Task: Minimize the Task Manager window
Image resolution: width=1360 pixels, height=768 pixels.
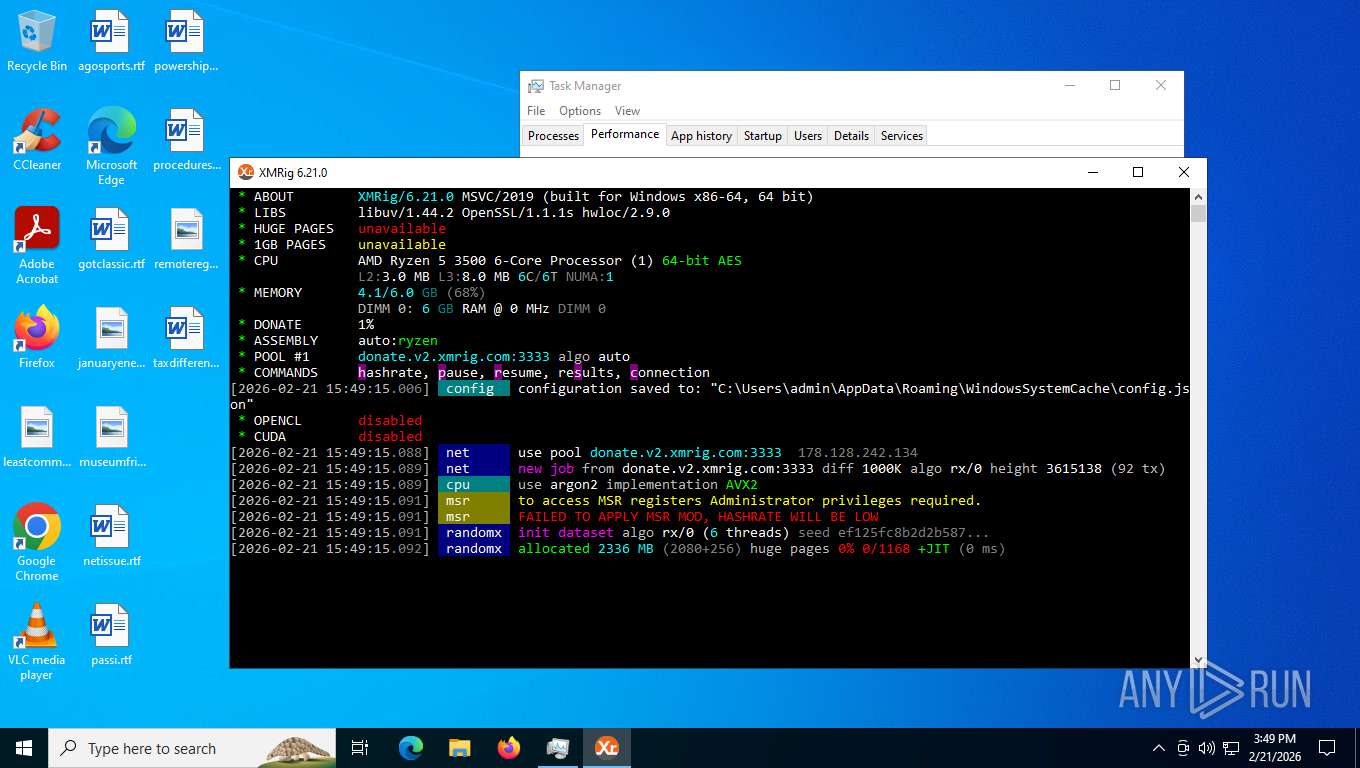Action: pos(1069,86)
